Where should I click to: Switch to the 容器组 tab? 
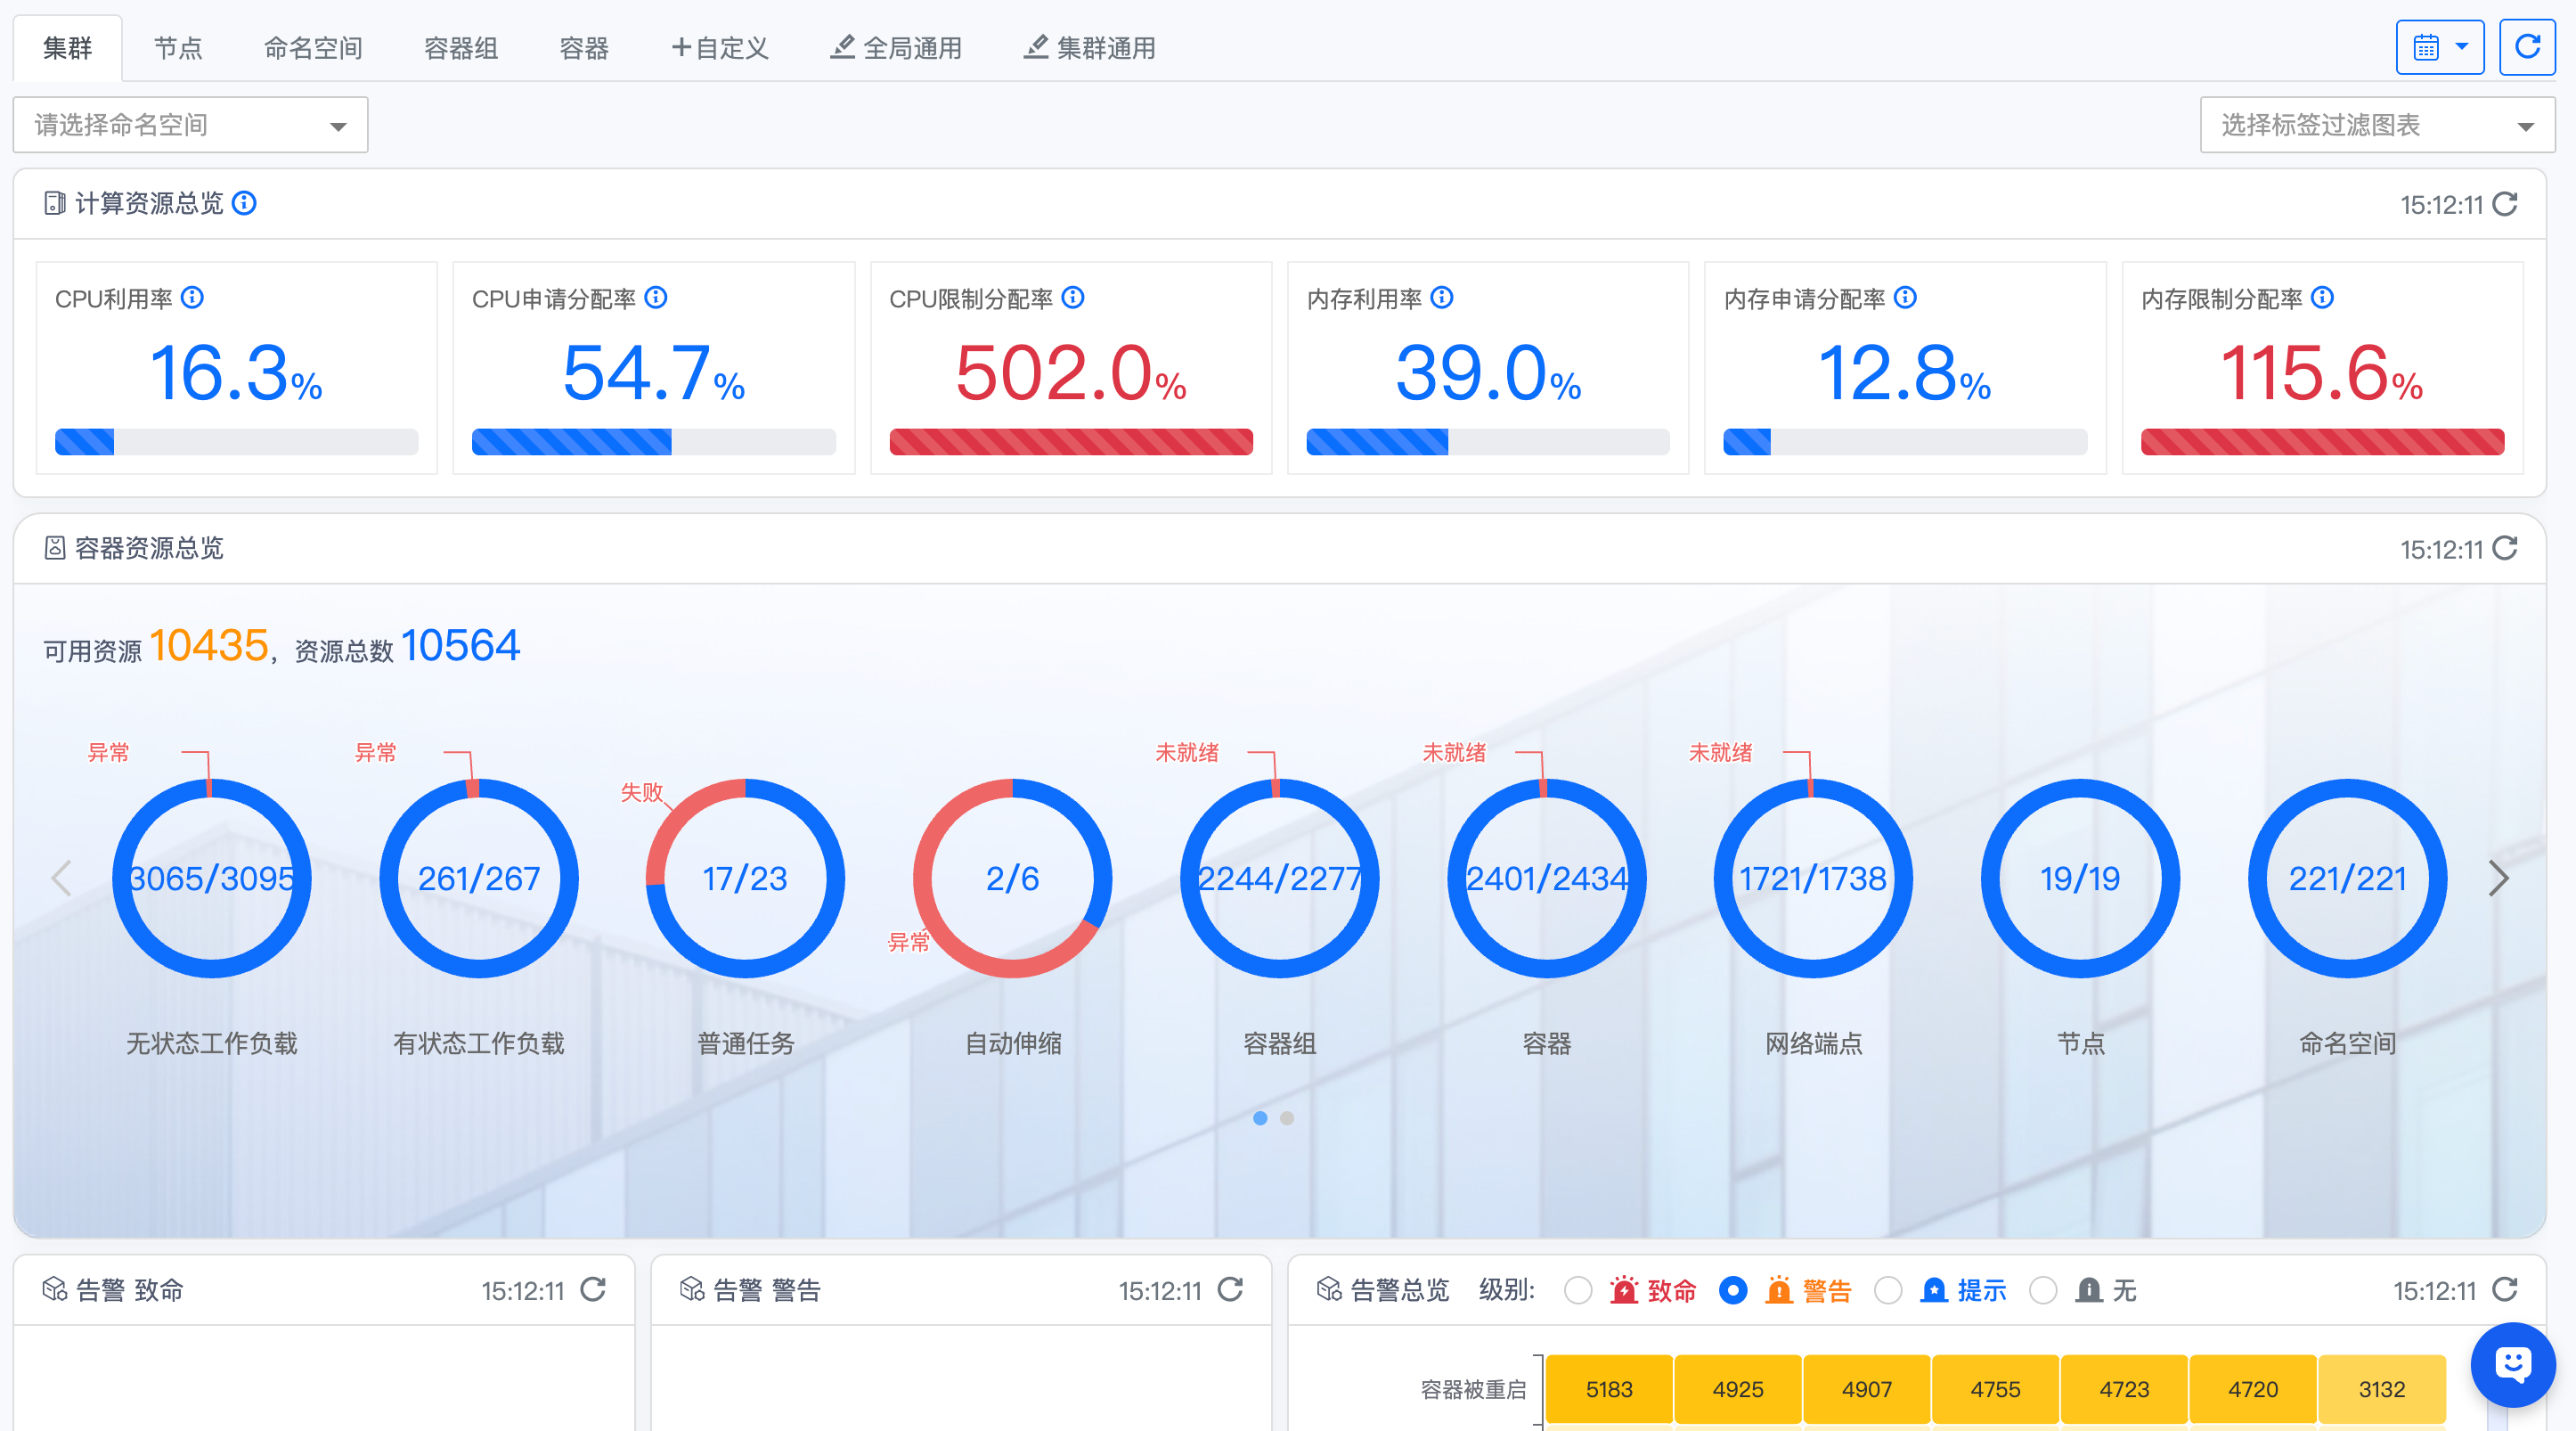pyautogui.click(x=460, y=48)
